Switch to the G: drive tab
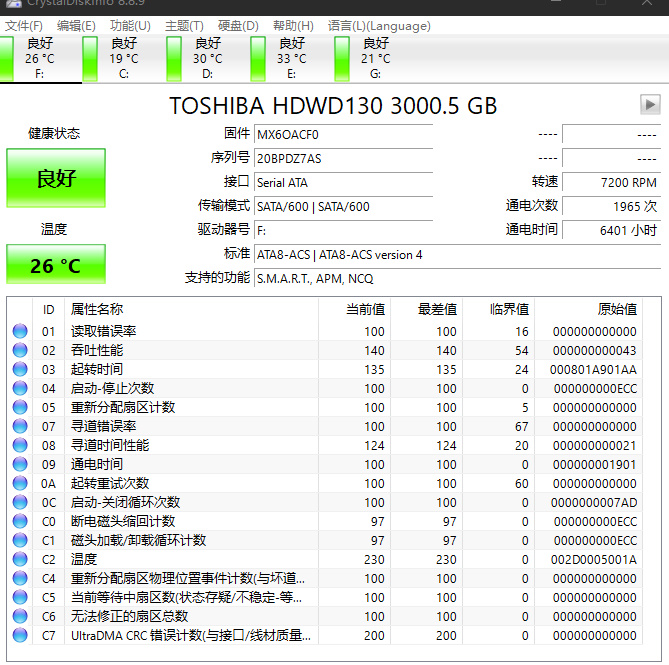 [x=376, y=59]
